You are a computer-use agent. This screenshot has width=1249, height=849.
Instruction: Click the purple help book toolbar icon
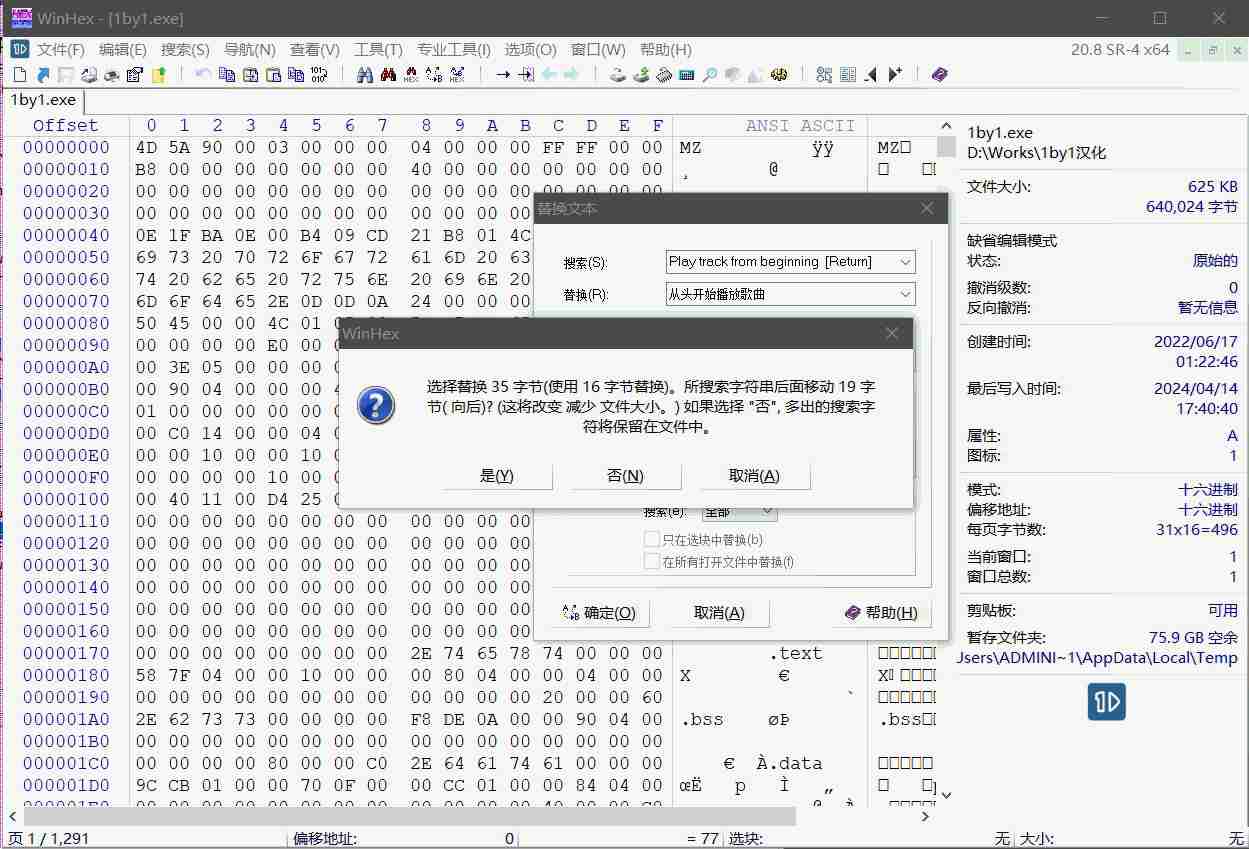tap(939, 75)
